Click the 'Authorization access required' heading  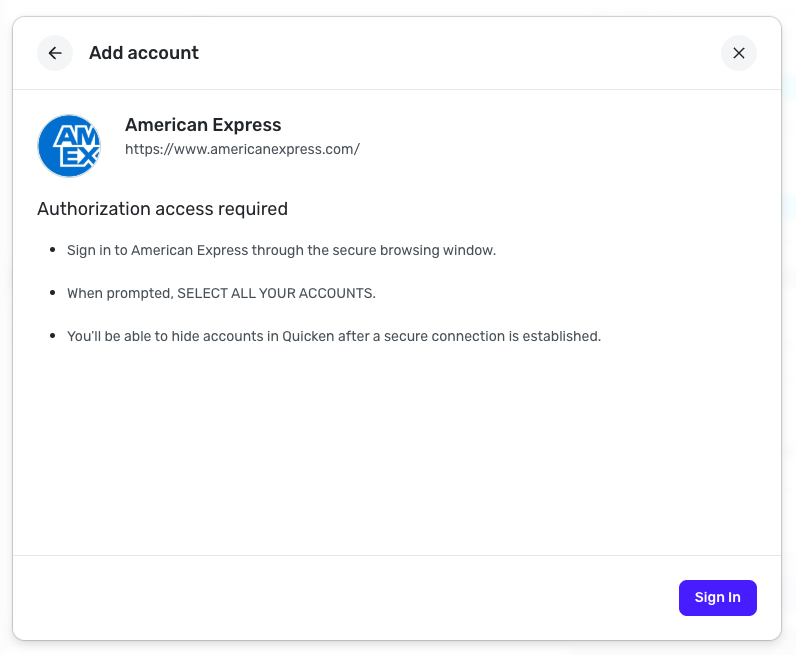coord(162,209)
